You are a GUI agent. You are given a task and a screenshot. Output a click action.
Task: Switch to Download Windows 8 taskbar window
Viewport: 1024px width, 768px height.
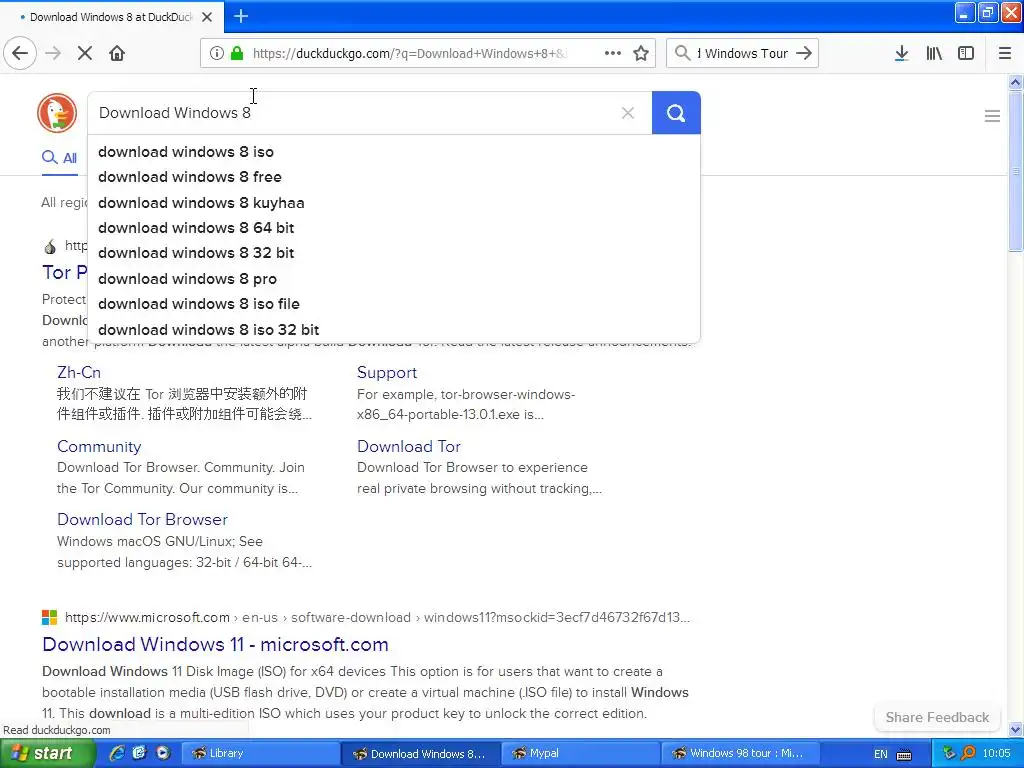[x=421, y=753]
